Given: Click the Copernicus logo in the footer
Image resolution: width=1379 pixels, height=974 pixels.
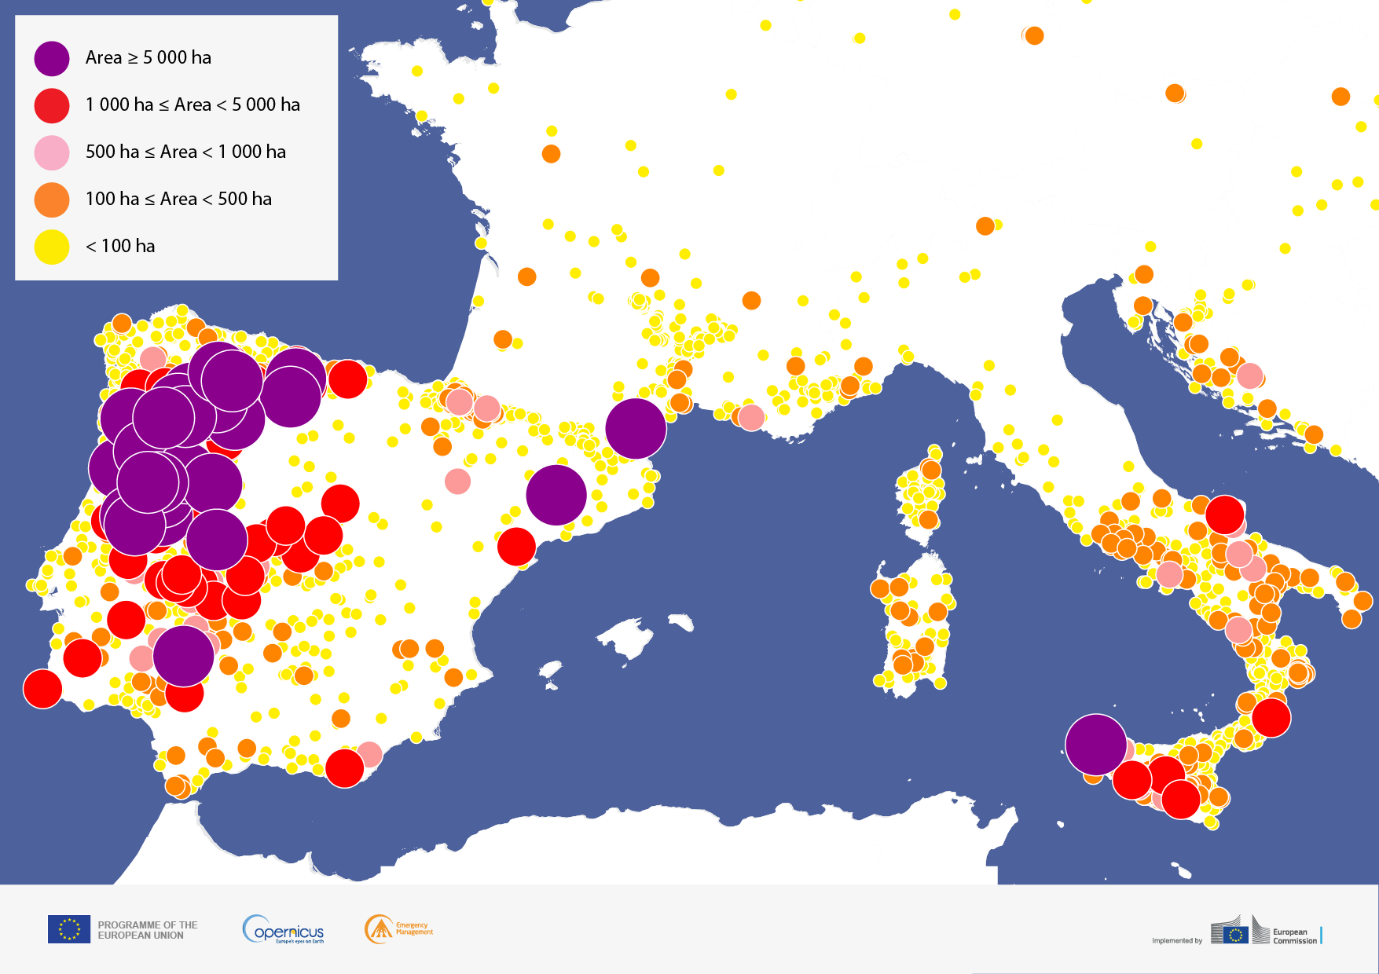Looking at the screenshot, I should (x=285, y=927).
